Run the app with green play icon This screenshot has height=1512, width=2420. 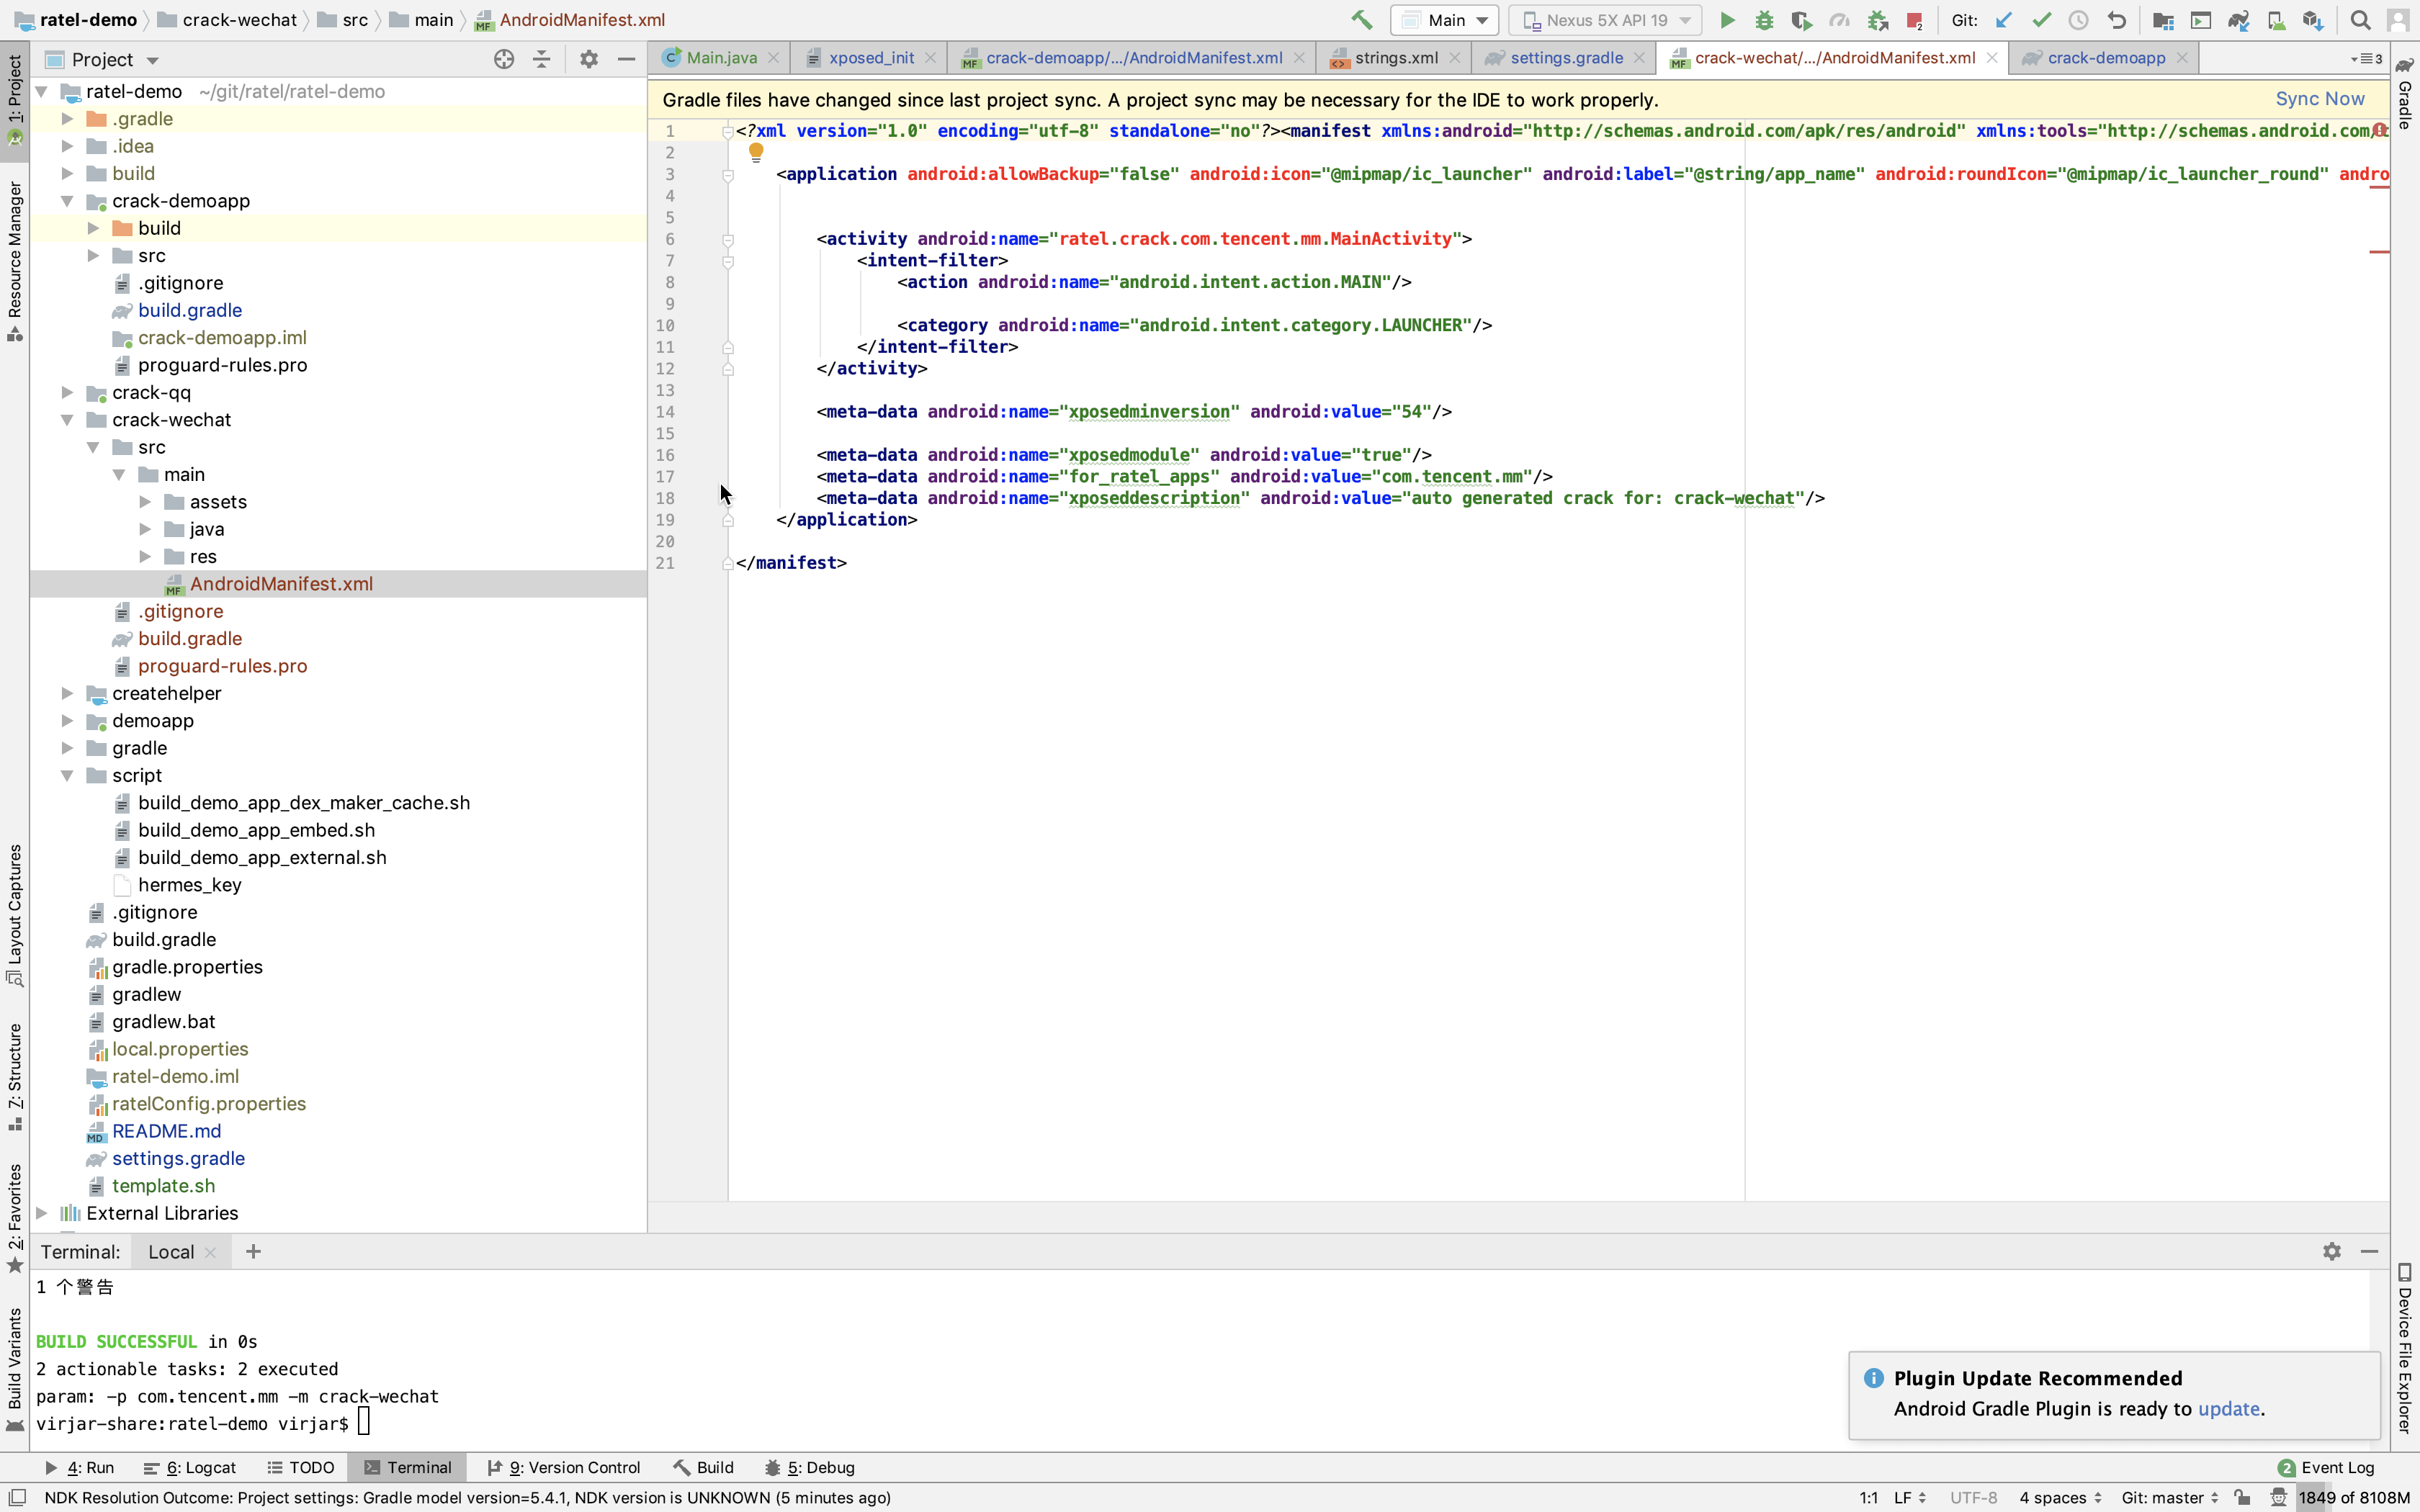coord(1727,20)
